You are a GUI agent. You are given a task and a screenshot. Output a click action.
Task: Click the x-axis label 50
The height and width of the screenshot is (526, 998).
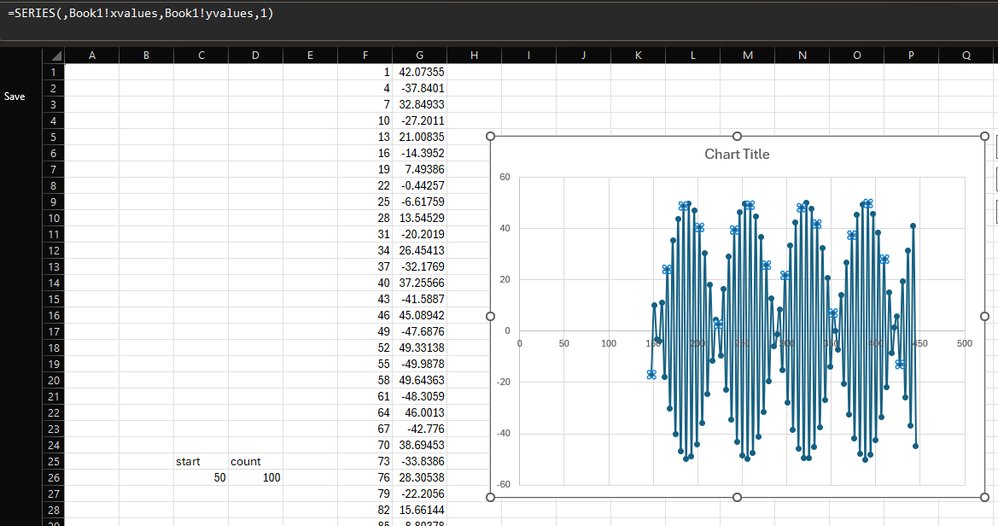(x=564, y=343)
